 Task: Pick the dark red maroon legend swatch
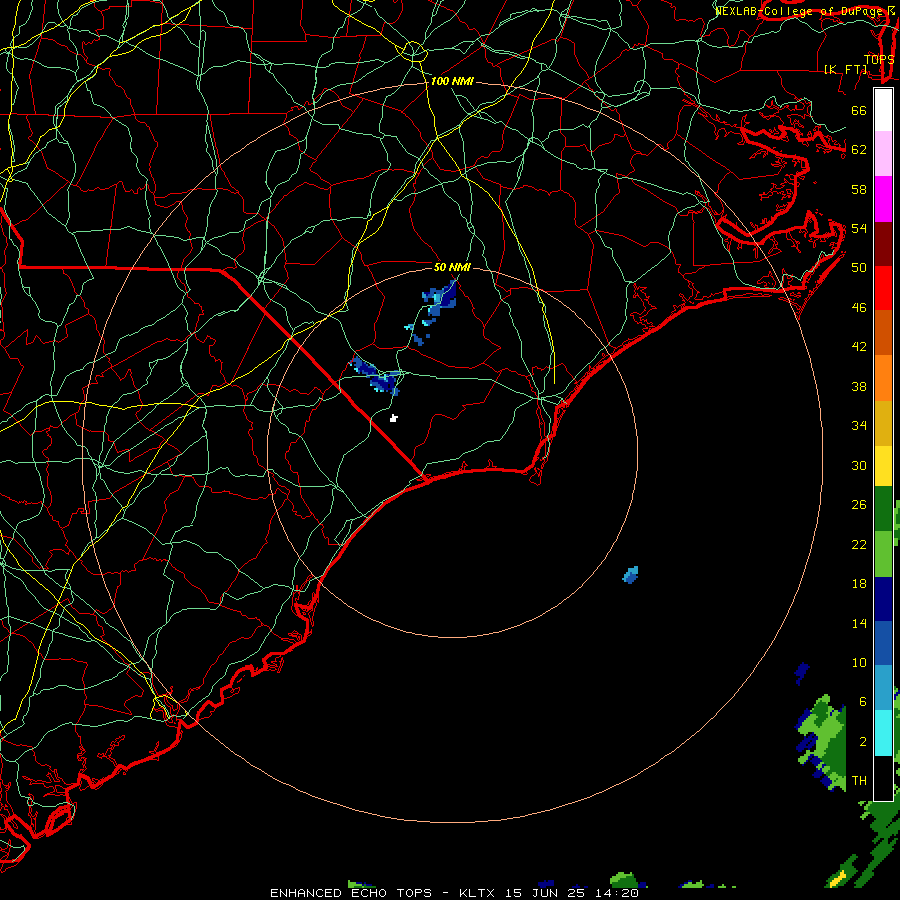(883, 244)
